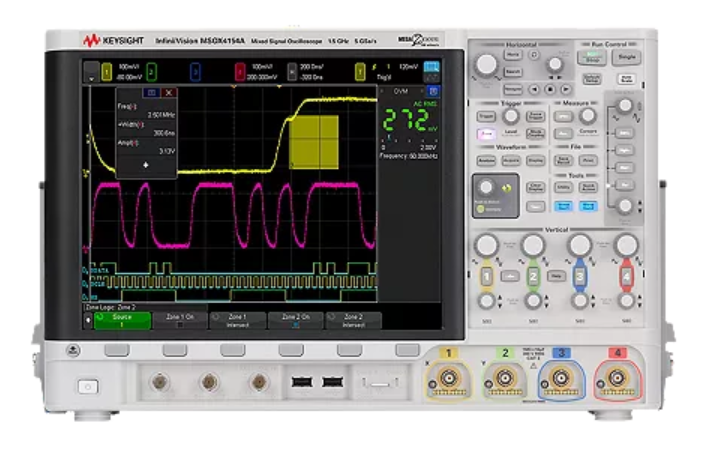Toggle the blue channel 3 key
This screenshot has height=450, width=701.
pos(579,277)
